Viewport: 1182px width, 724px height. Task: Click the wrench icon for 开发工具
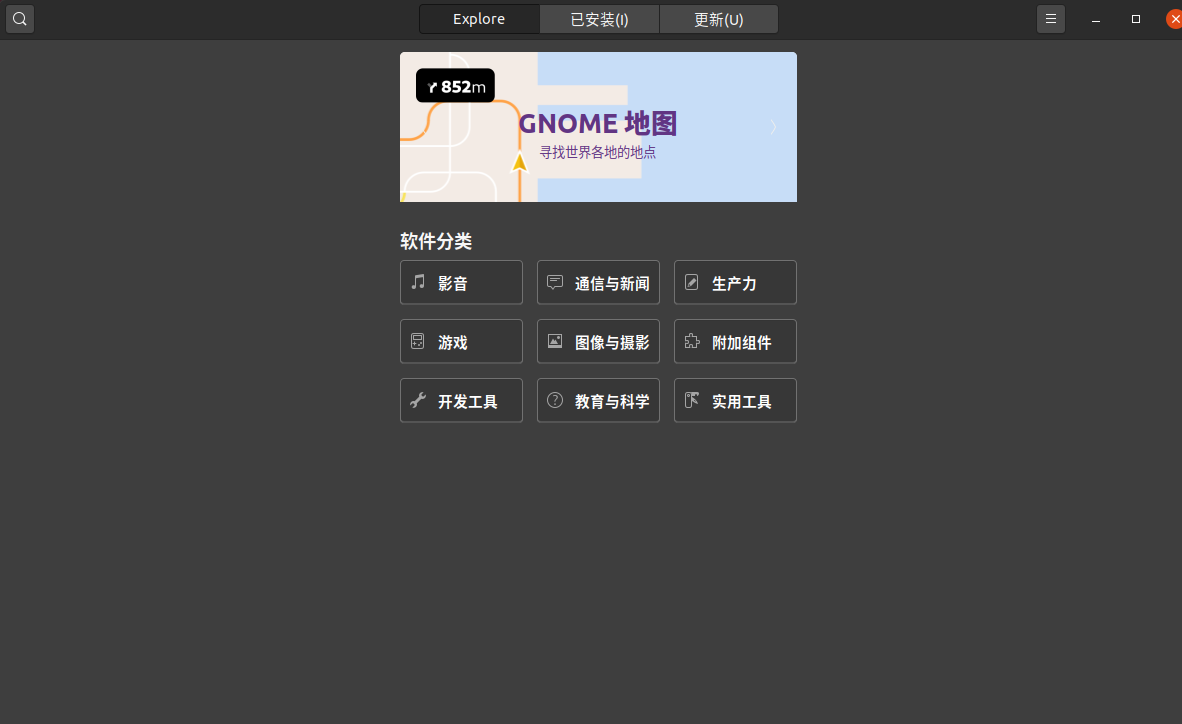(x=418, y=400)
